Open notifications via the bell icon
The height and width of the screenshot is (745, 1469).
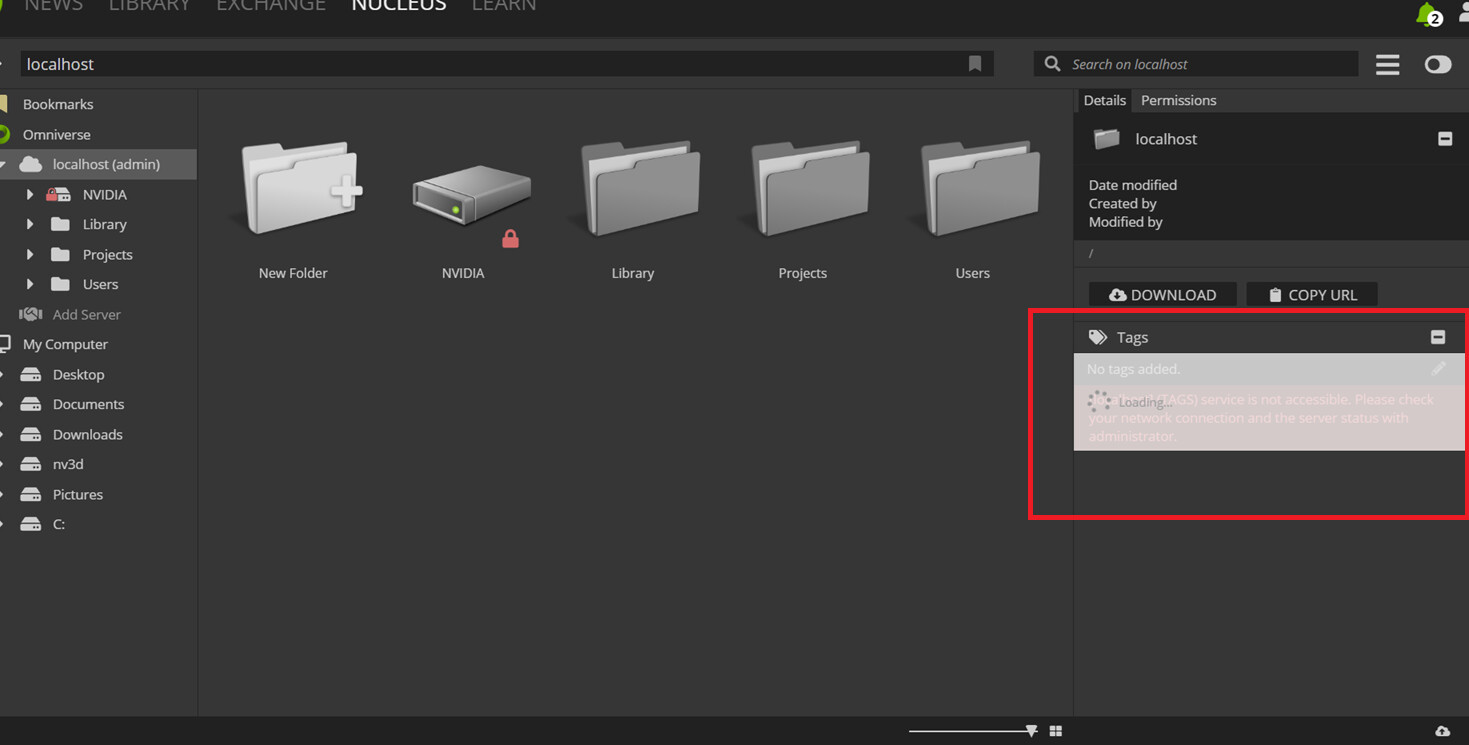(1424, 13)
